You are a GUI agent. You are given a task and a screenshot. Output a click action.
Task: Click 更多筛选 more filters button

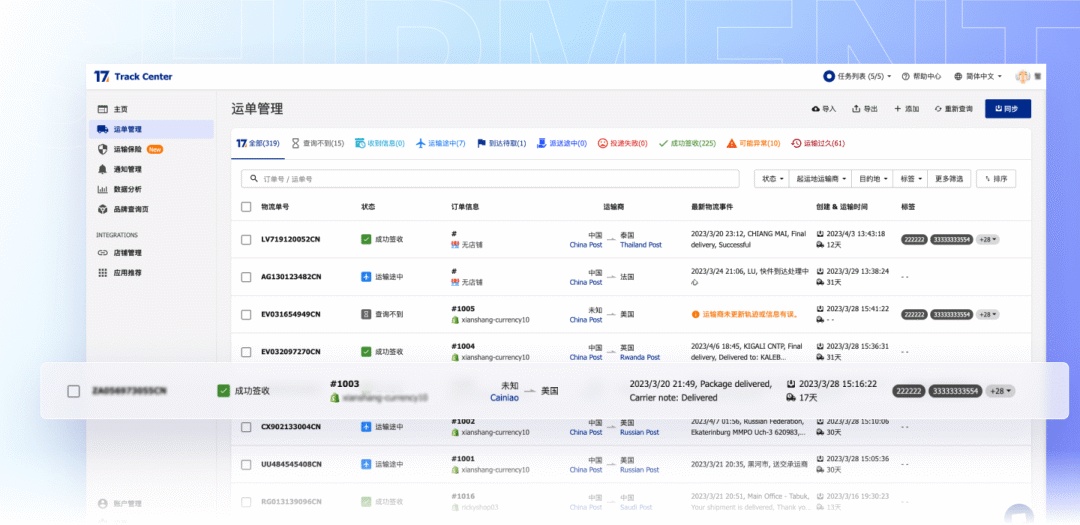tap(949, 178)
